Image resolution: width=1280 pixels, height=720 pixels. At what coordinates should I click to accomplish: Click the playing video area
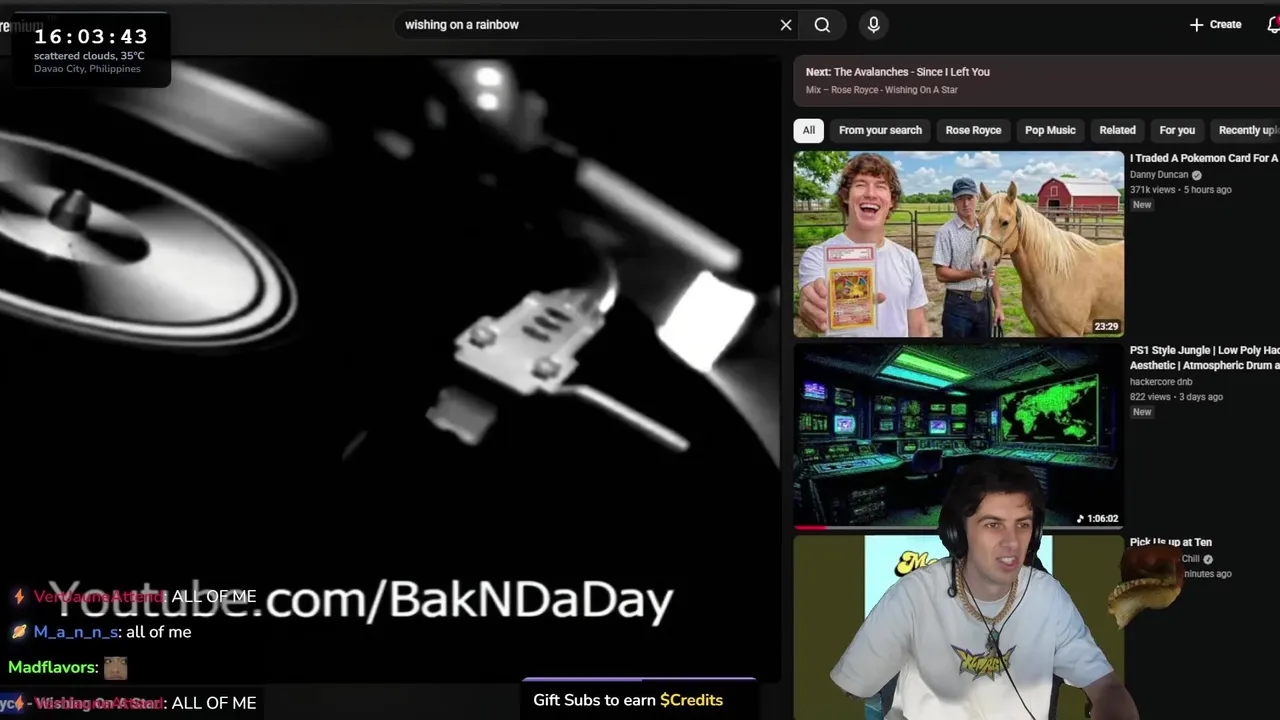[390, 370]
